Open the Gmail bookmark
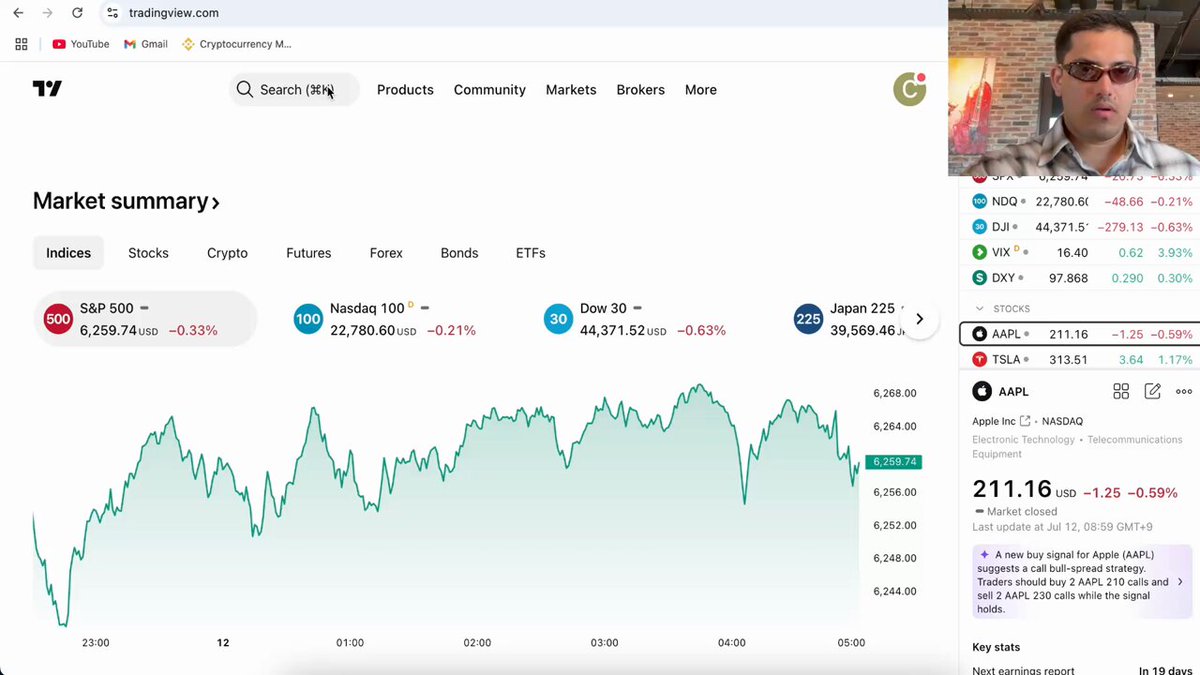1200x675 pixels. [146, 44]
